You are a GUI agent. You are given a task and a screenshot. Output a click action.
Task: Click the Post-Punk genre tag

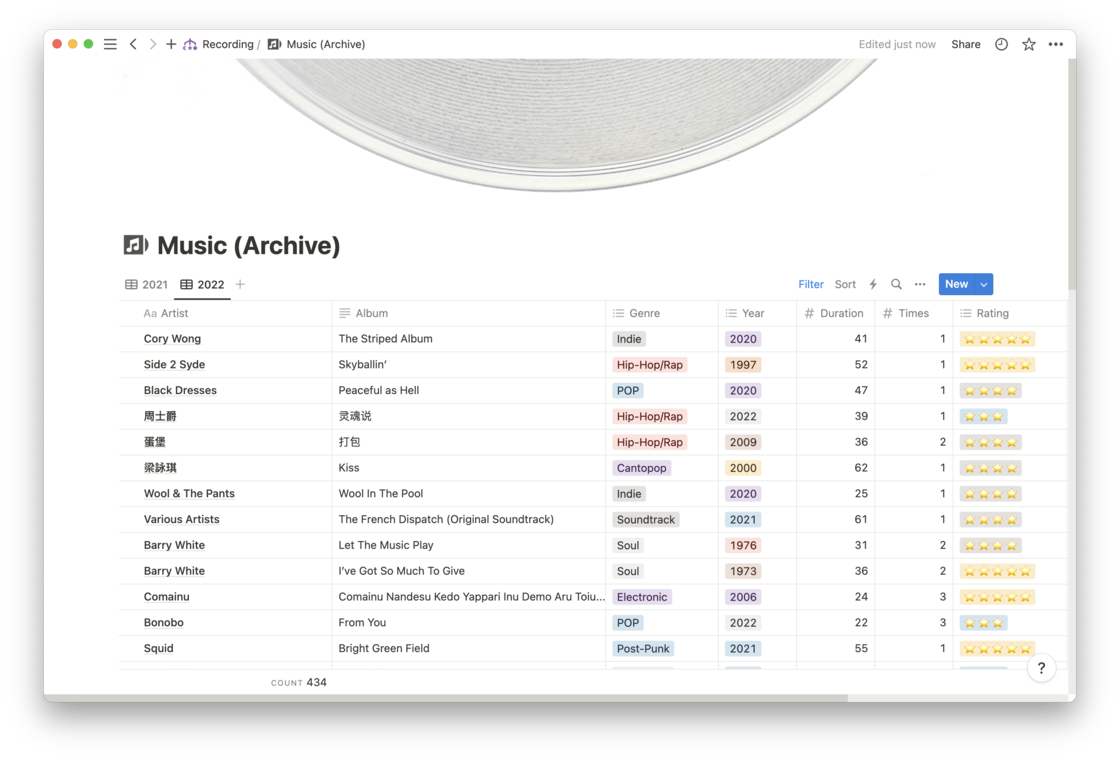[x=643, y=649]
